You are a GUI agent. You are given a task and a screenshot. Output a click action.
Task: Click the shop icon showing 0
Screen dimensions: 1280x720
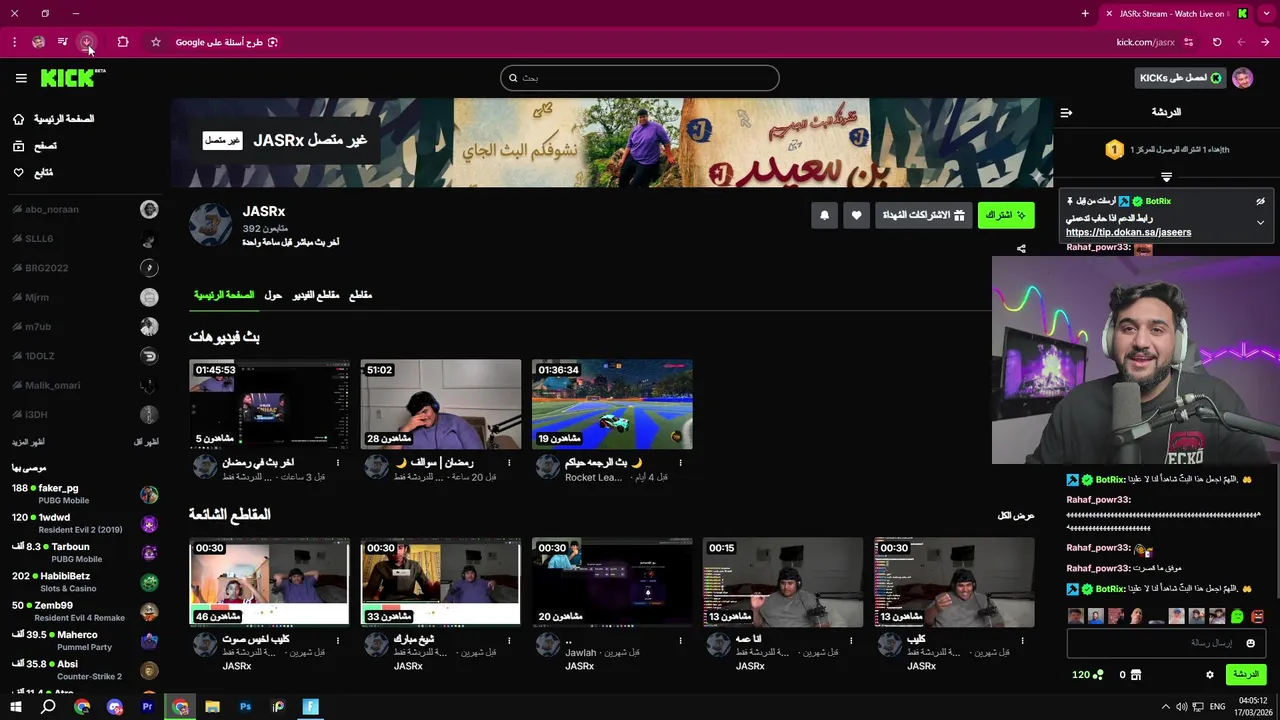click(1129, 675)
